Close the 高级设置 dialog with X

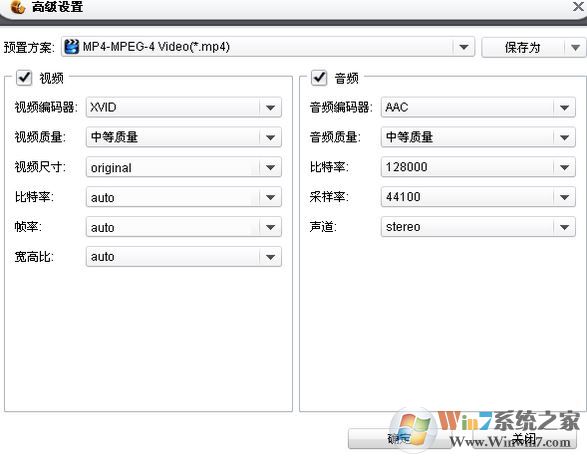(578, 6)
